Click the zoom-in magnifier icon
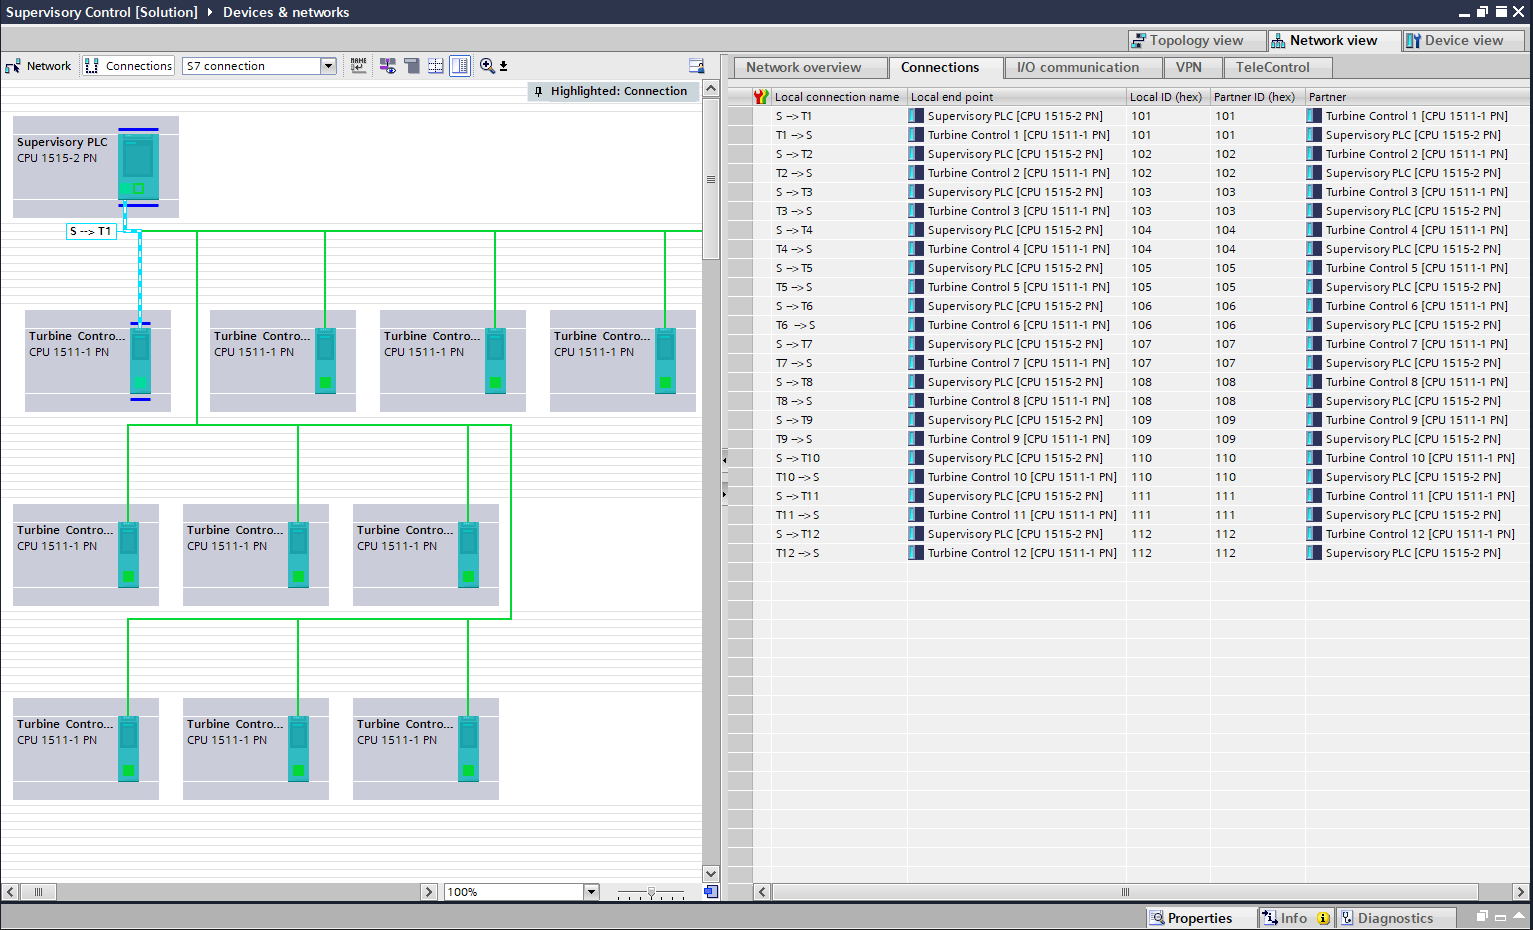The width and height of the screenshot is (1533, 930). pyautogui.click(x=487, y=66)
